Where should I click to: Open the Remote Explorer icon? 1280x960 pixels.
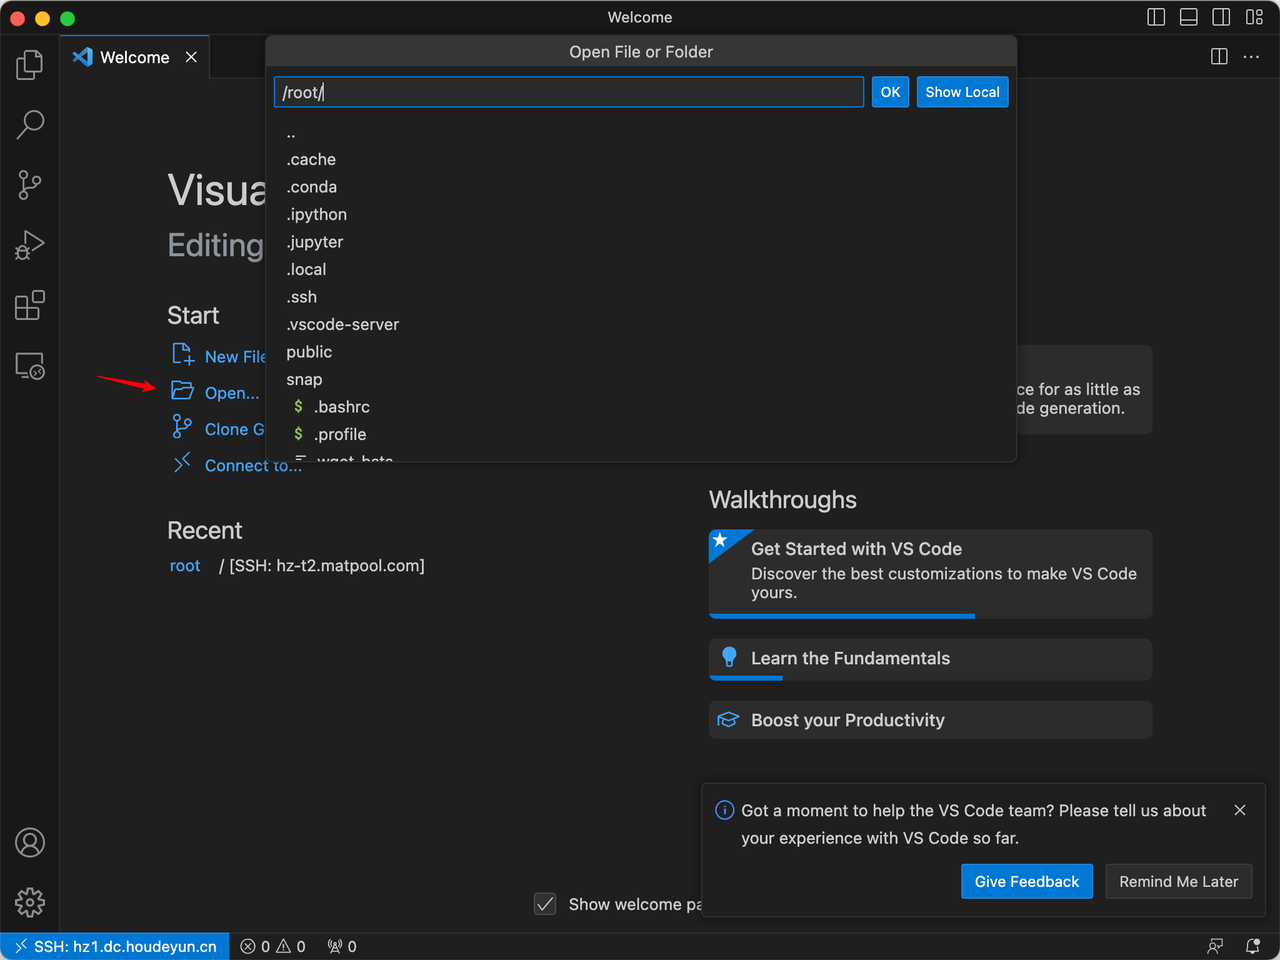click(x=30, y=366)
